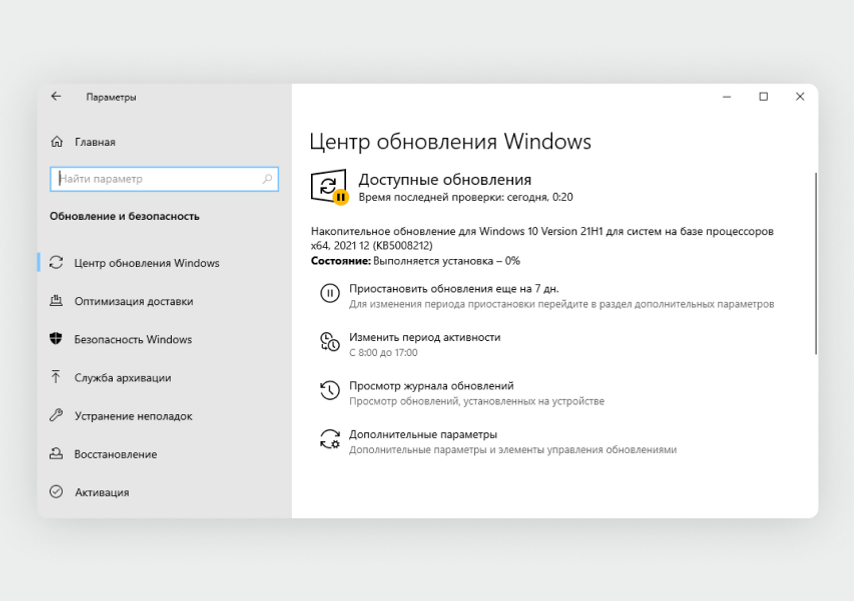Open Безопасность Windows section

click(x=133, y=339)
